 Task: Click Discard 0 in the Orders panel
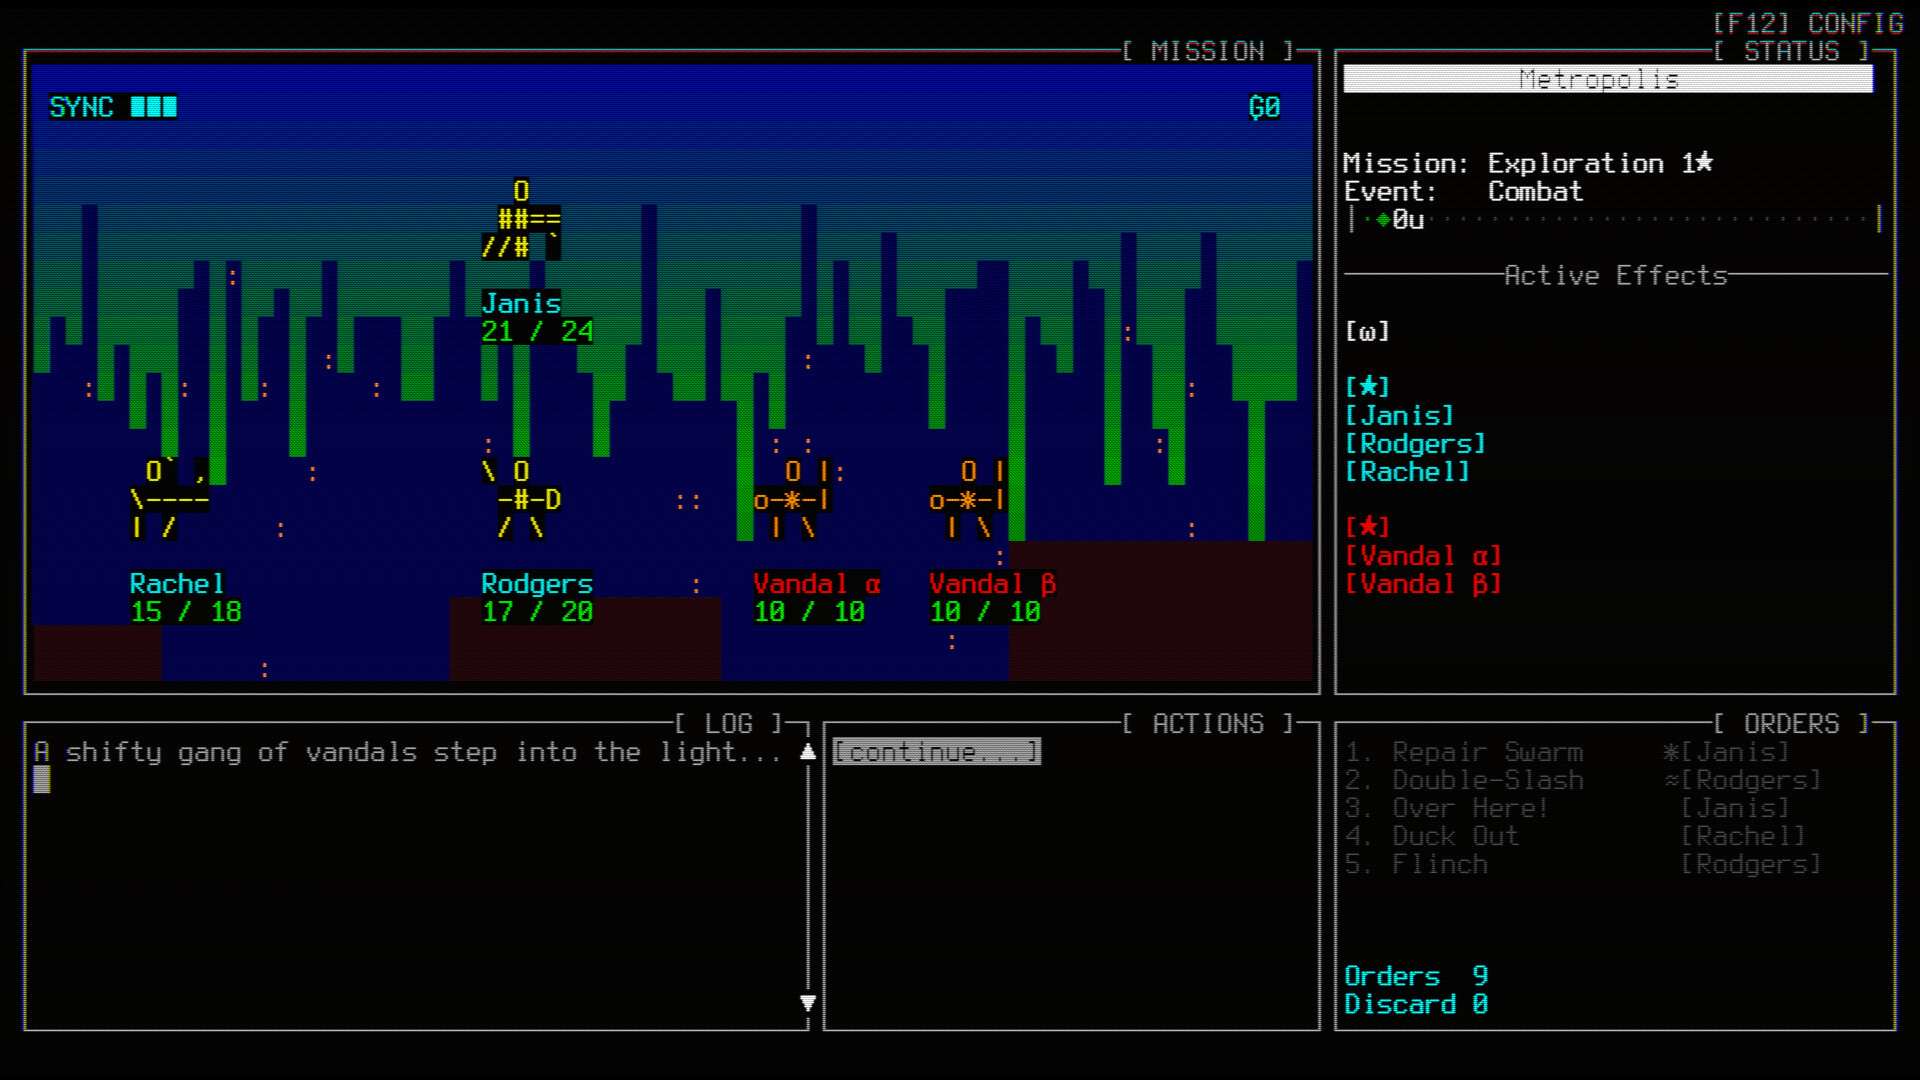tap(1416, 1004)
